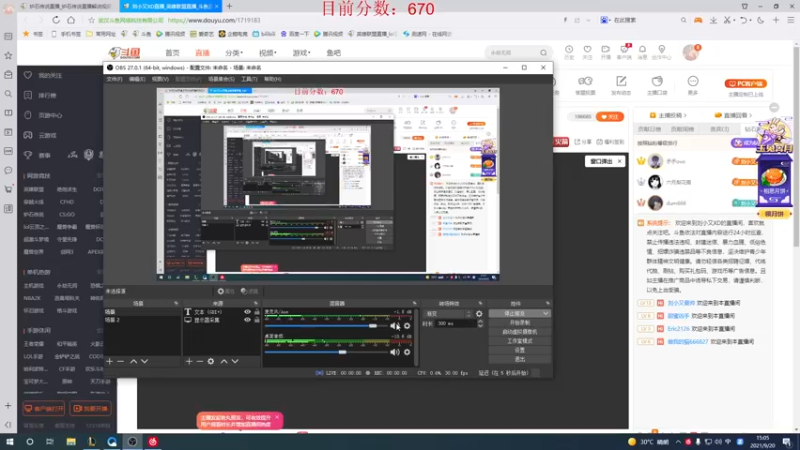Expand the Douyu games (游戏) dropdown in navigation

[x=301, y=53]
